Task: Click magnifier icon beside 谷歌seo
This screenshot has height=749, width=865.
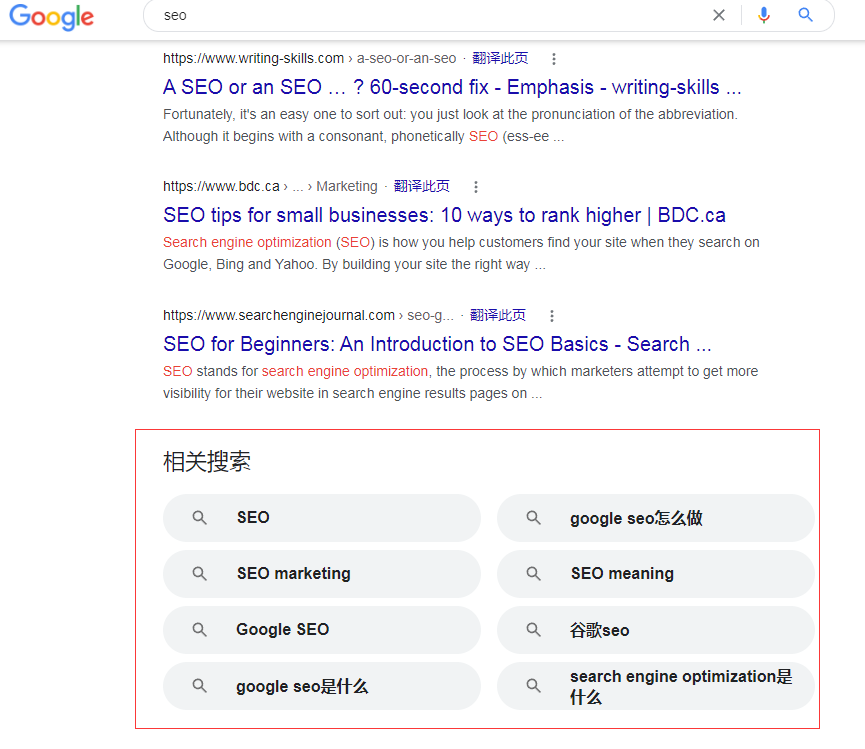Action: [x=533, y=630]
